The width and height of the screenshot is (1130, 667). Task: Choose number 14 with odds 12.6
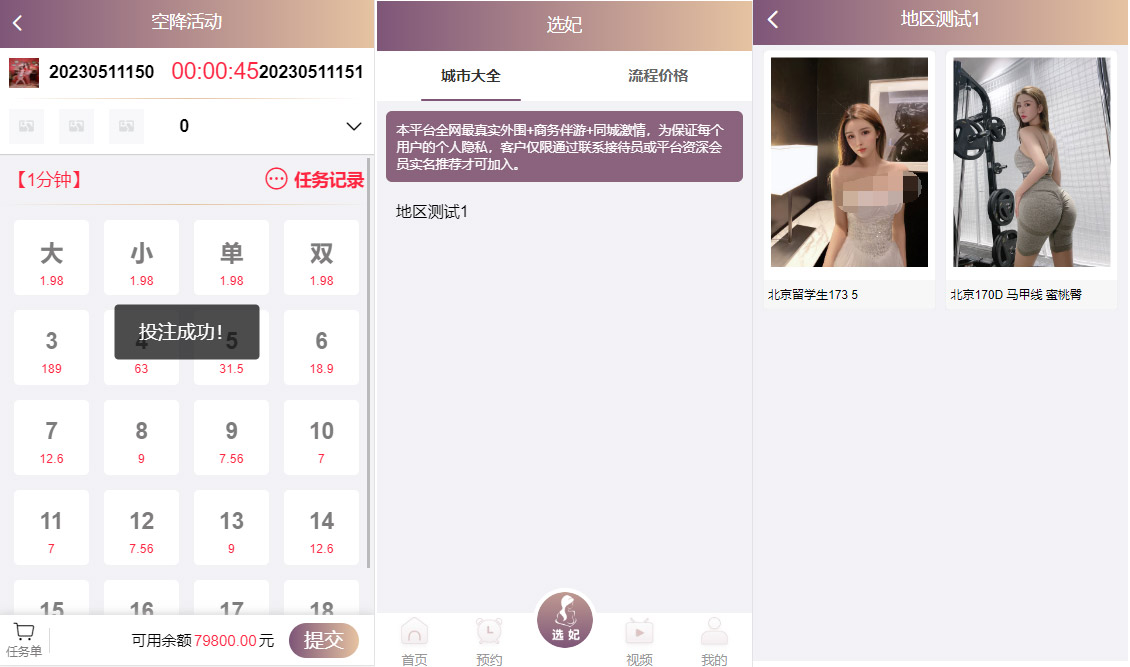321,528
